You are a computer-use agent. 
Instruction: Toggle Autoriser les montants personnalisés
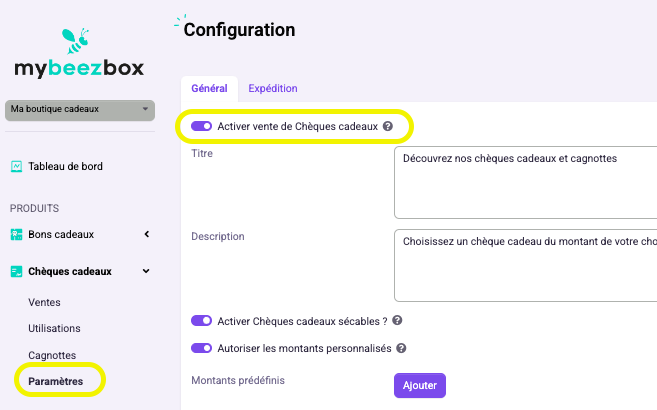[202, 348]
